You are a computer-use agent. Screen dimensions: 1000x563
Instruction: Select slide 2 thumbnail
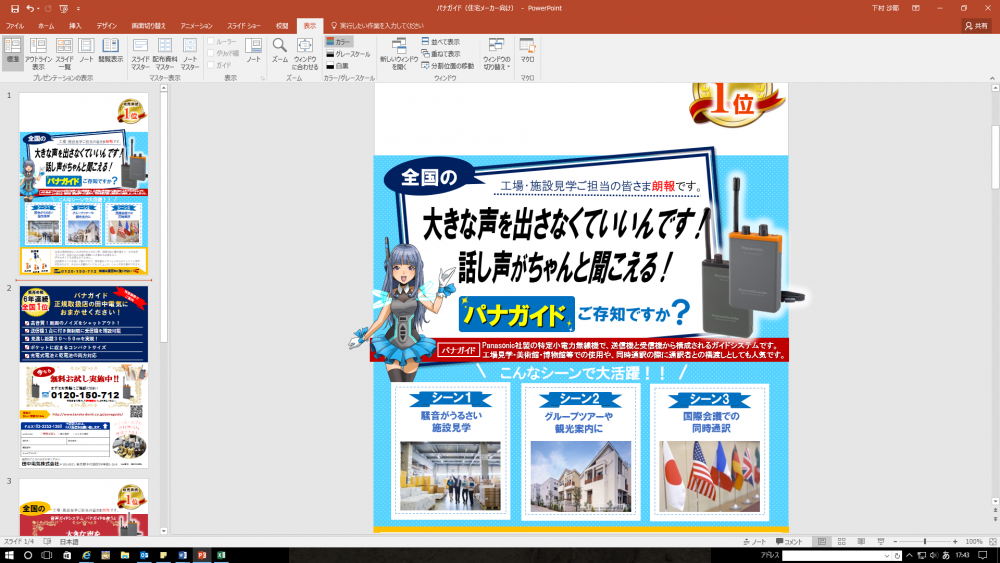pyautogui.click(x=84, y=377)
